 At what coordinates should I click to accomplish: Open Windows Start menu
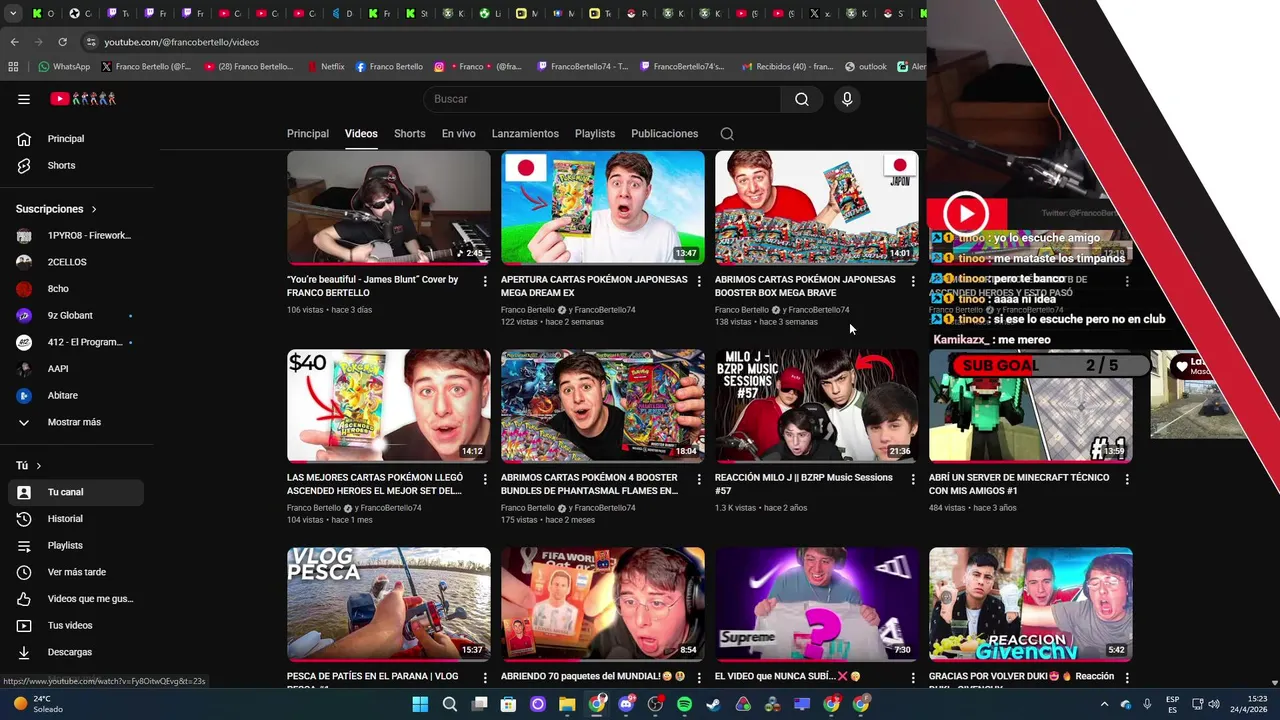[420, 704]
